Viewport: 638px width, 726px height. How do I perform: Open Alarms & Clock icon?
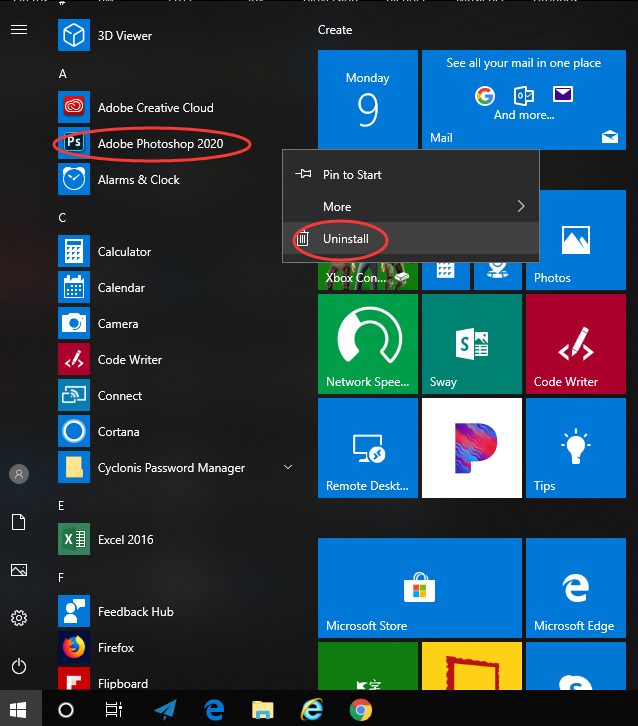pyautogui.click(x=74, y=179)
